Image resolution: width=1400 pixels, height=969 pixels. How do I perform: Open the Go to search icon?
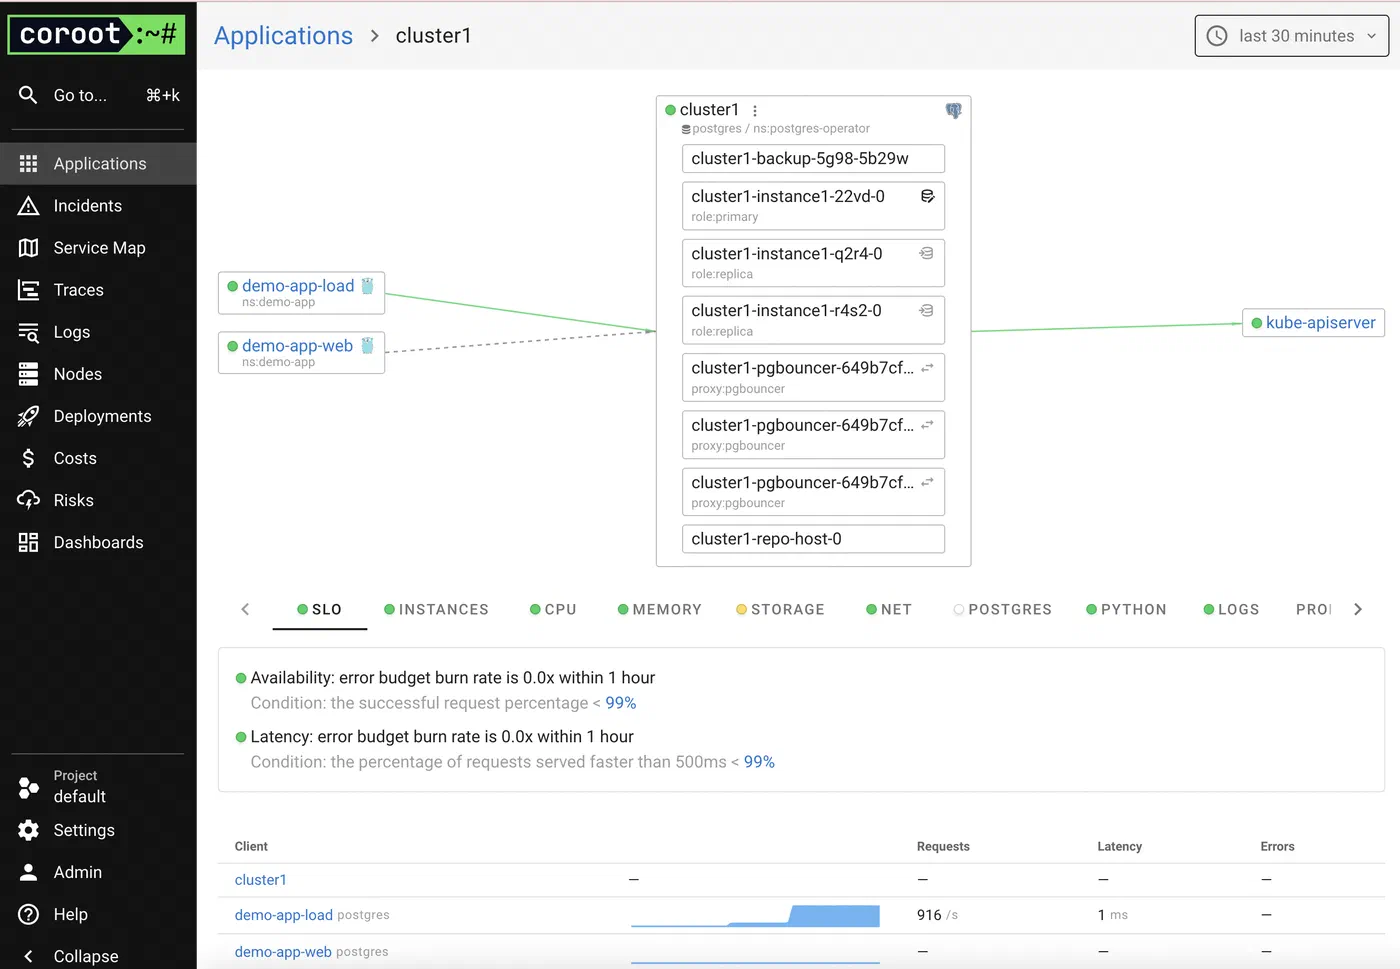pos(28,95)
